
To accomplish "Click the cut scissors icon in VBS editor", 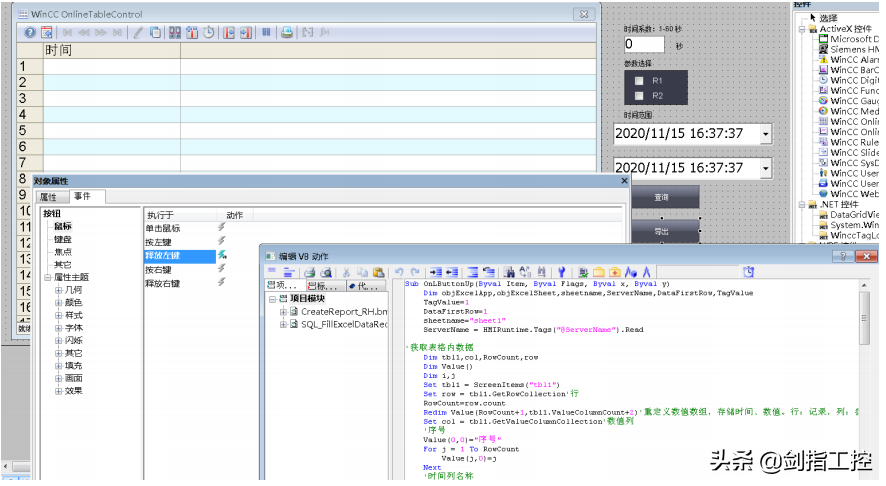I will [347, 271].
